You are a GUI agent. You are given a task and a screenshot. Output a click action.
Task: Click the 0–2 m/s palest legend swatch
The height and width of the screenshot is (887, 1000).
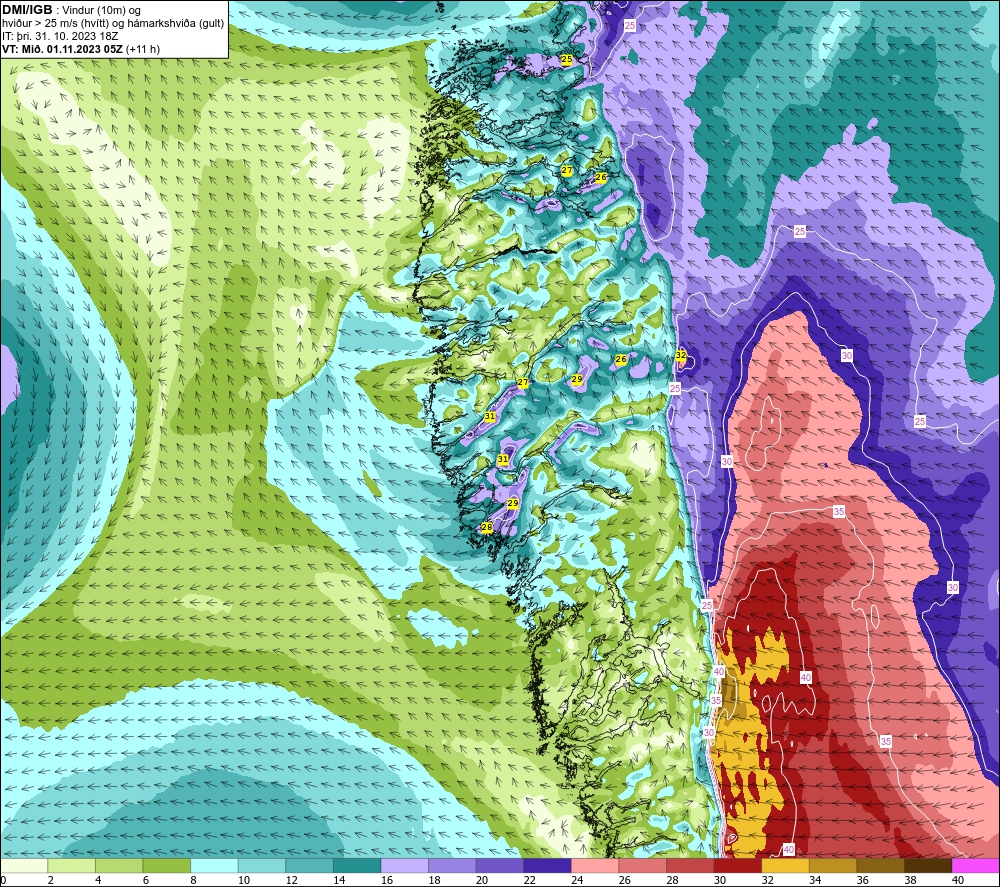click(24, 865)
